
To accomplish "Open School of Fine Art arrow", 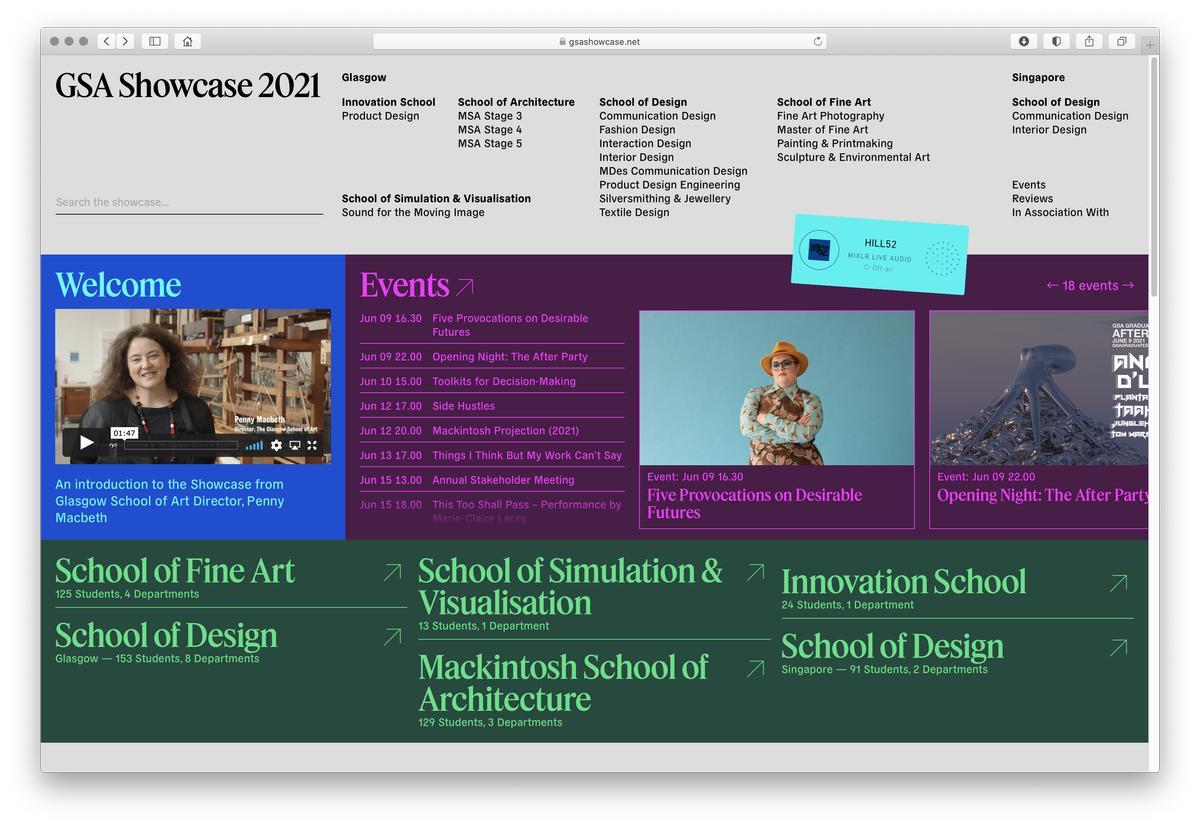I will point(392,572).
